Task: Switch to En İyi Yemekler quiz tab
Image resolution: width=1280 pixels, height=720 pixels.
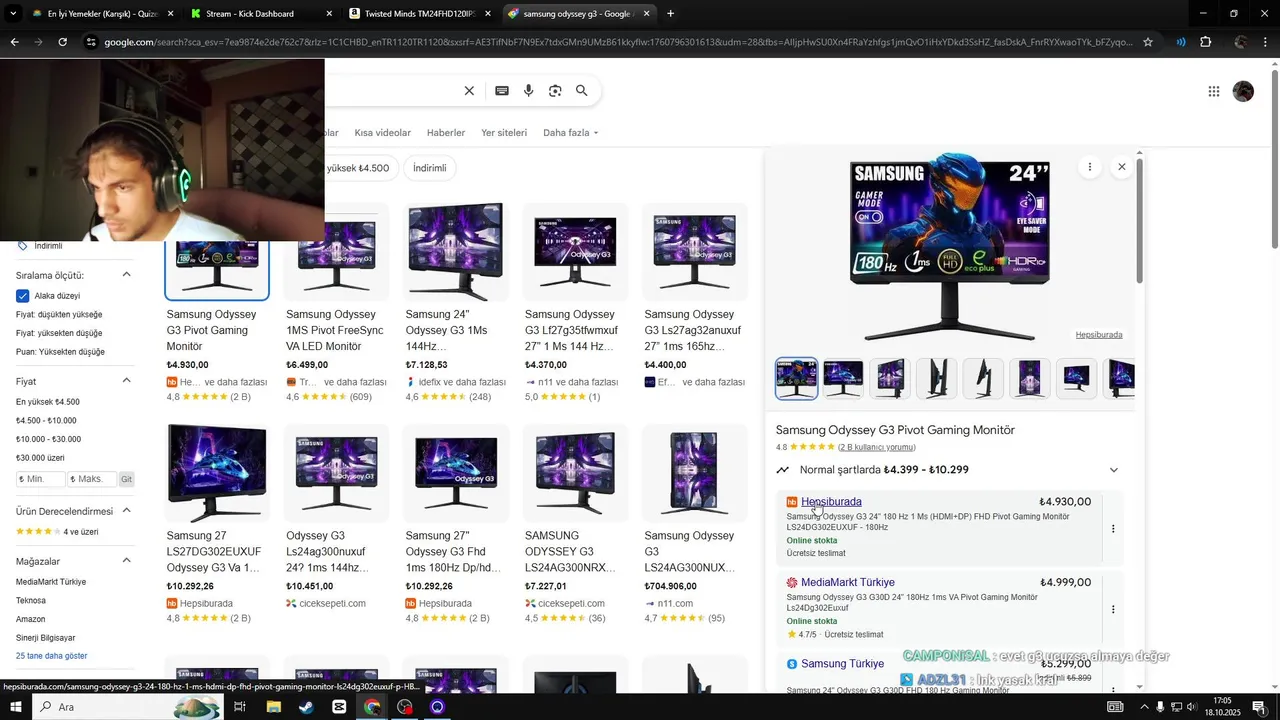Action: coord(100,14)
